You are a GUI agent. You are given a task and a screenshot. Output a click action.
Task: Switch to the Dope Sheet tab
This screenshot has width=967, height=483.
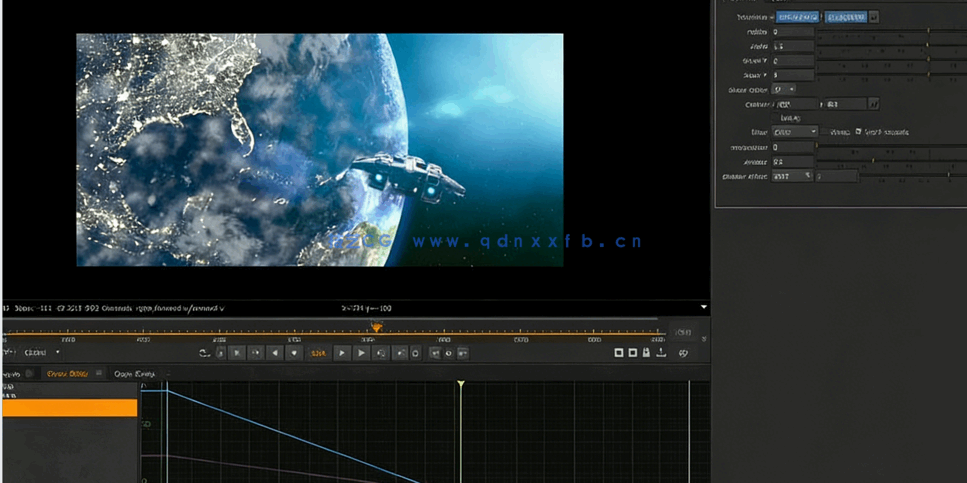[x=134, y=373]
